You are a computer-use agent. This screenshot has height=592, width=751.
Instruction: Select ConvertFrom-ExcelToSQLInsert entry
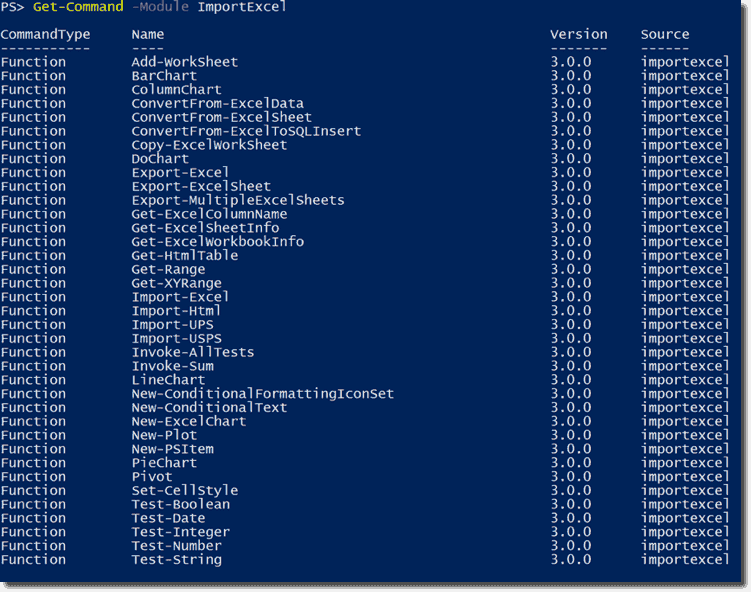(246, 131)
